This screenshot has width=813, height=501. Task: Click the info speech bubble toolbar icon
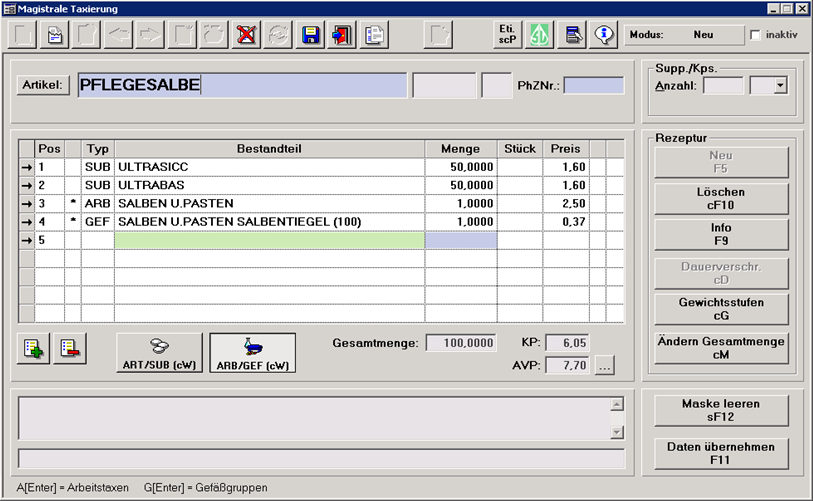[604, 35]
